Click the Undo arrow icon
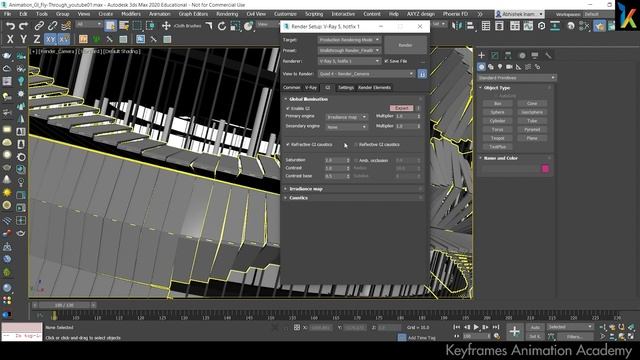This screenshot has width=640, height=360. click(10, 26)
